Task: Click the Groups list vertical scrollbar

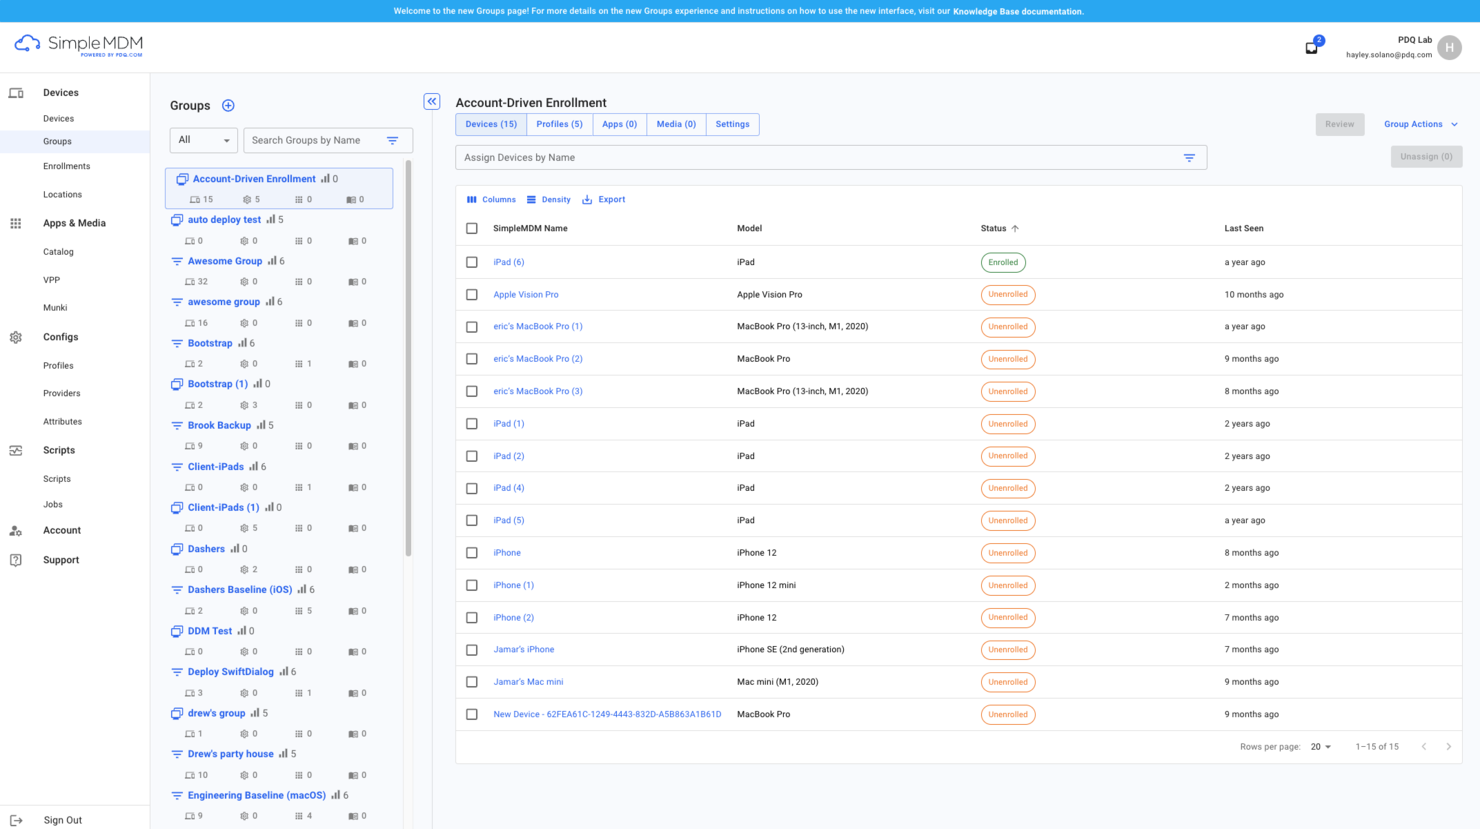Action: coord(408,360)
